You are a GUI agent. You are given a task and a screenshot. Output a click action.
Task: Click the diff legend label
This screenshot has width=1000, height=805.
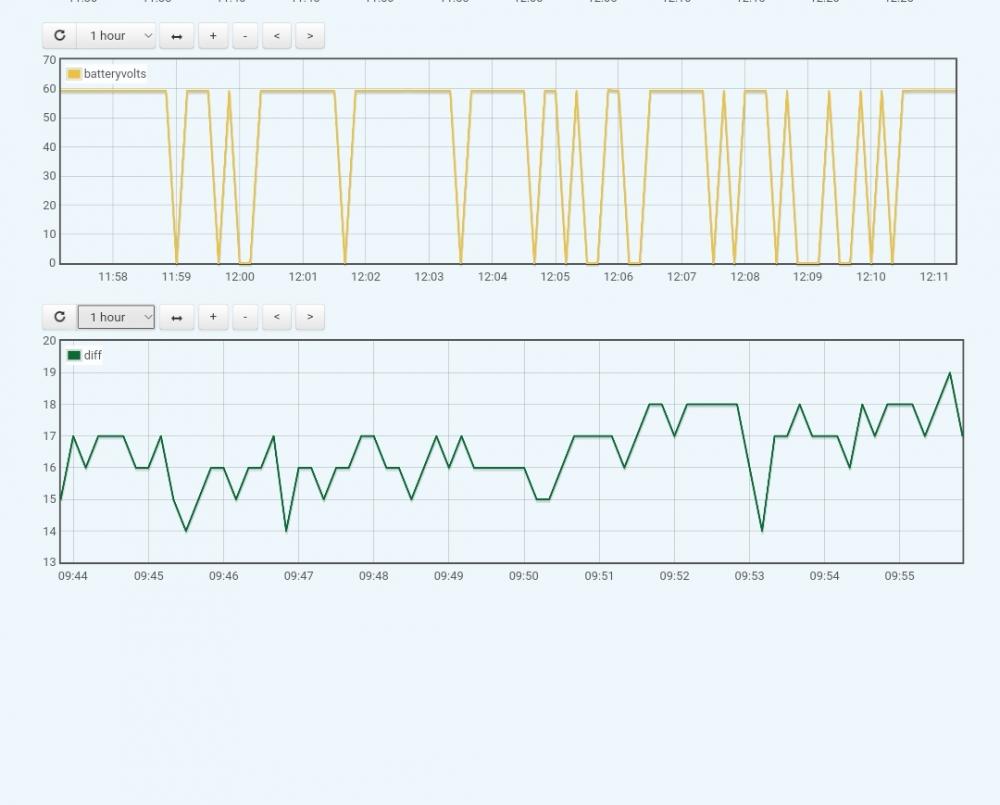pyautogui.click(x=92, y=355)
